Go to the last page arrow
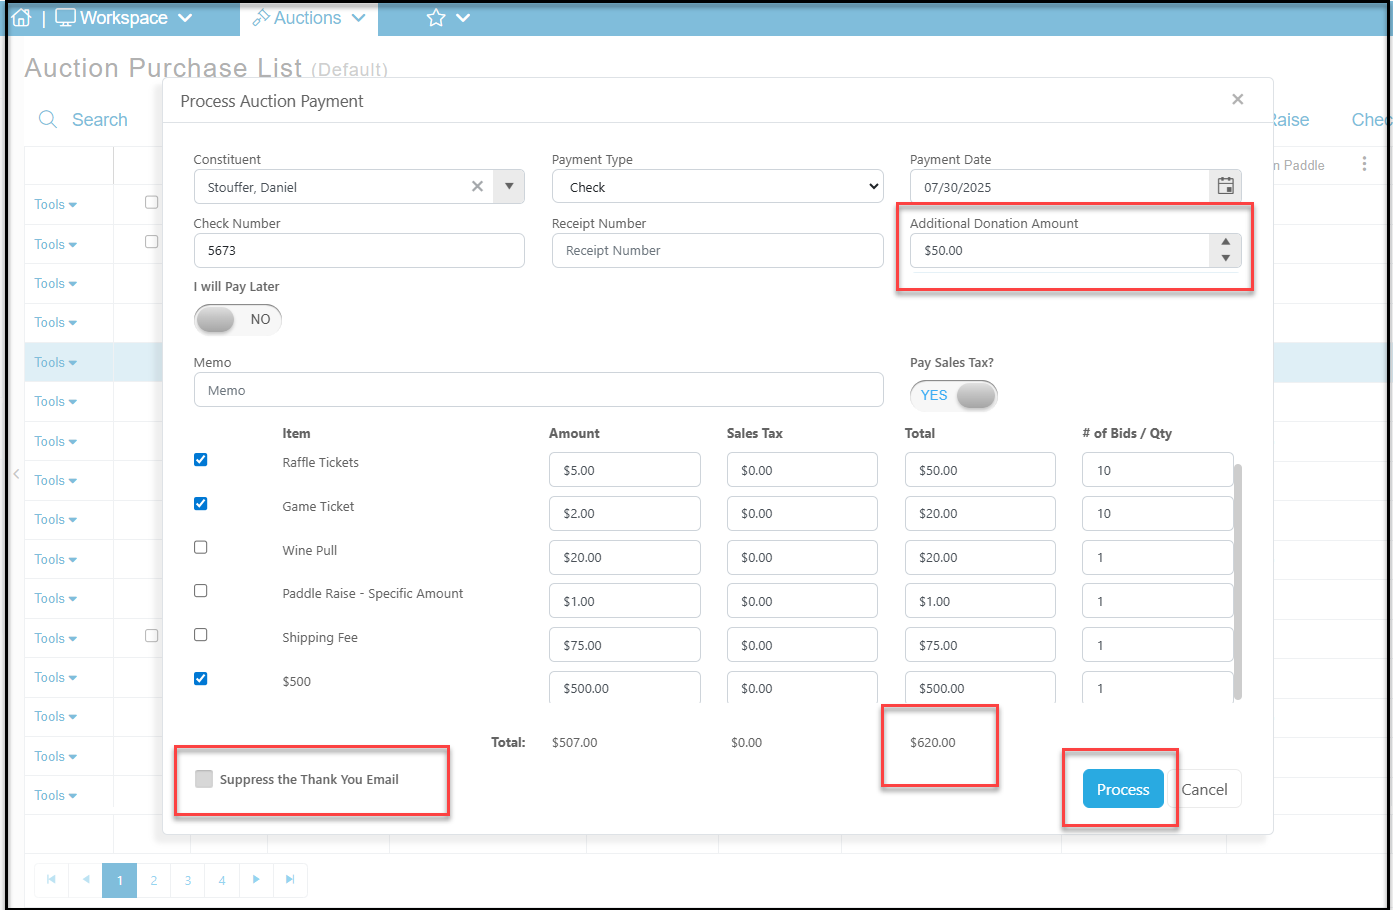The width and height of the screenshot is (1393, 910). (x=290, y=880)
